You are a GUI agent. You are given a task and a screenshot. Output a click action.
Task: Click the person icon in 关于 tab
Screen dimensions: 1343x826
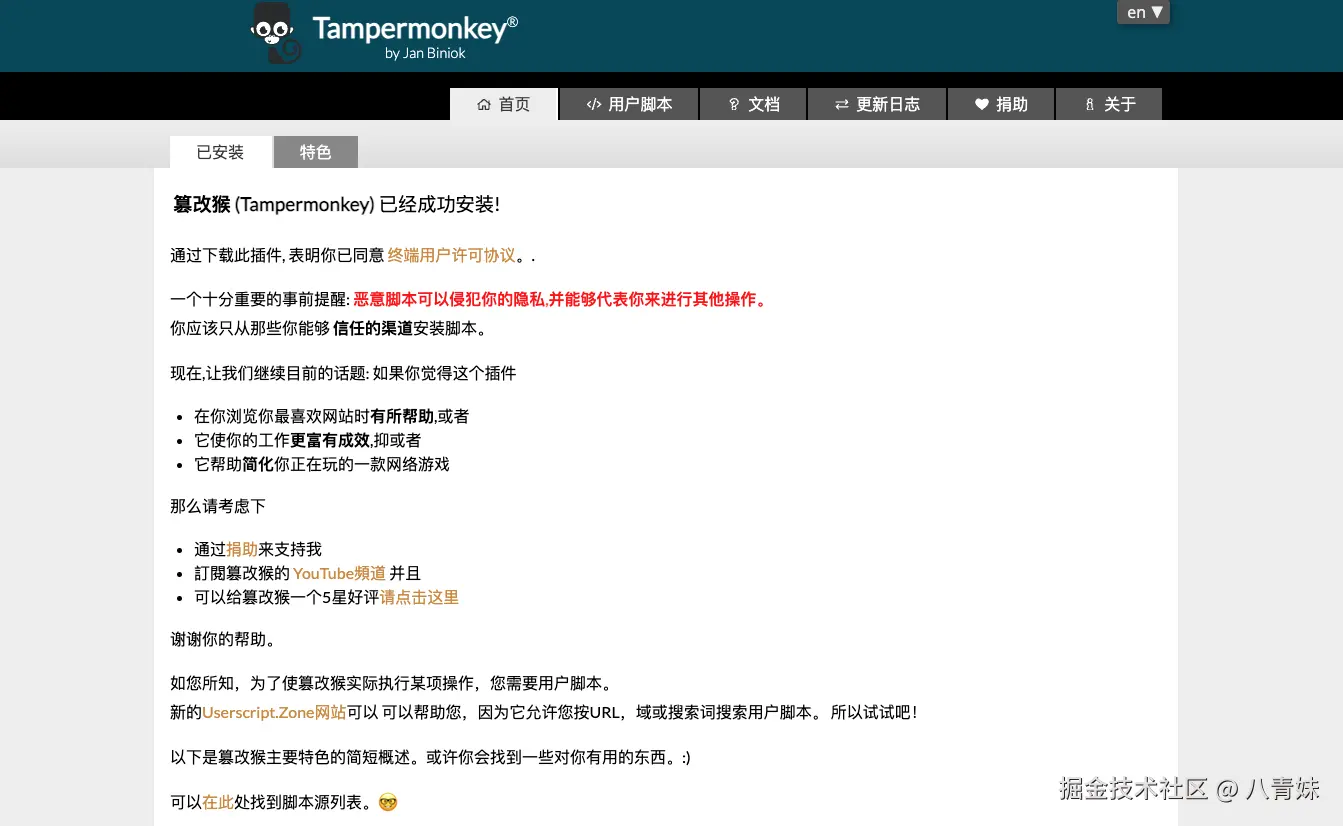[x=1090, y=104]
